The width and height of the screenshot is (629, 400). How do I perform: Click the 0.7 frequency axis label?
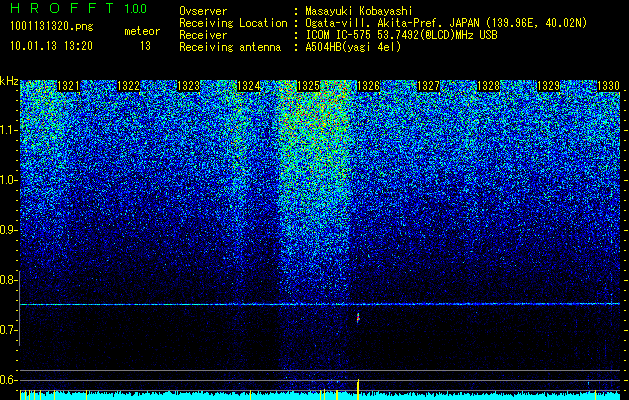click(x=8, y=330)
